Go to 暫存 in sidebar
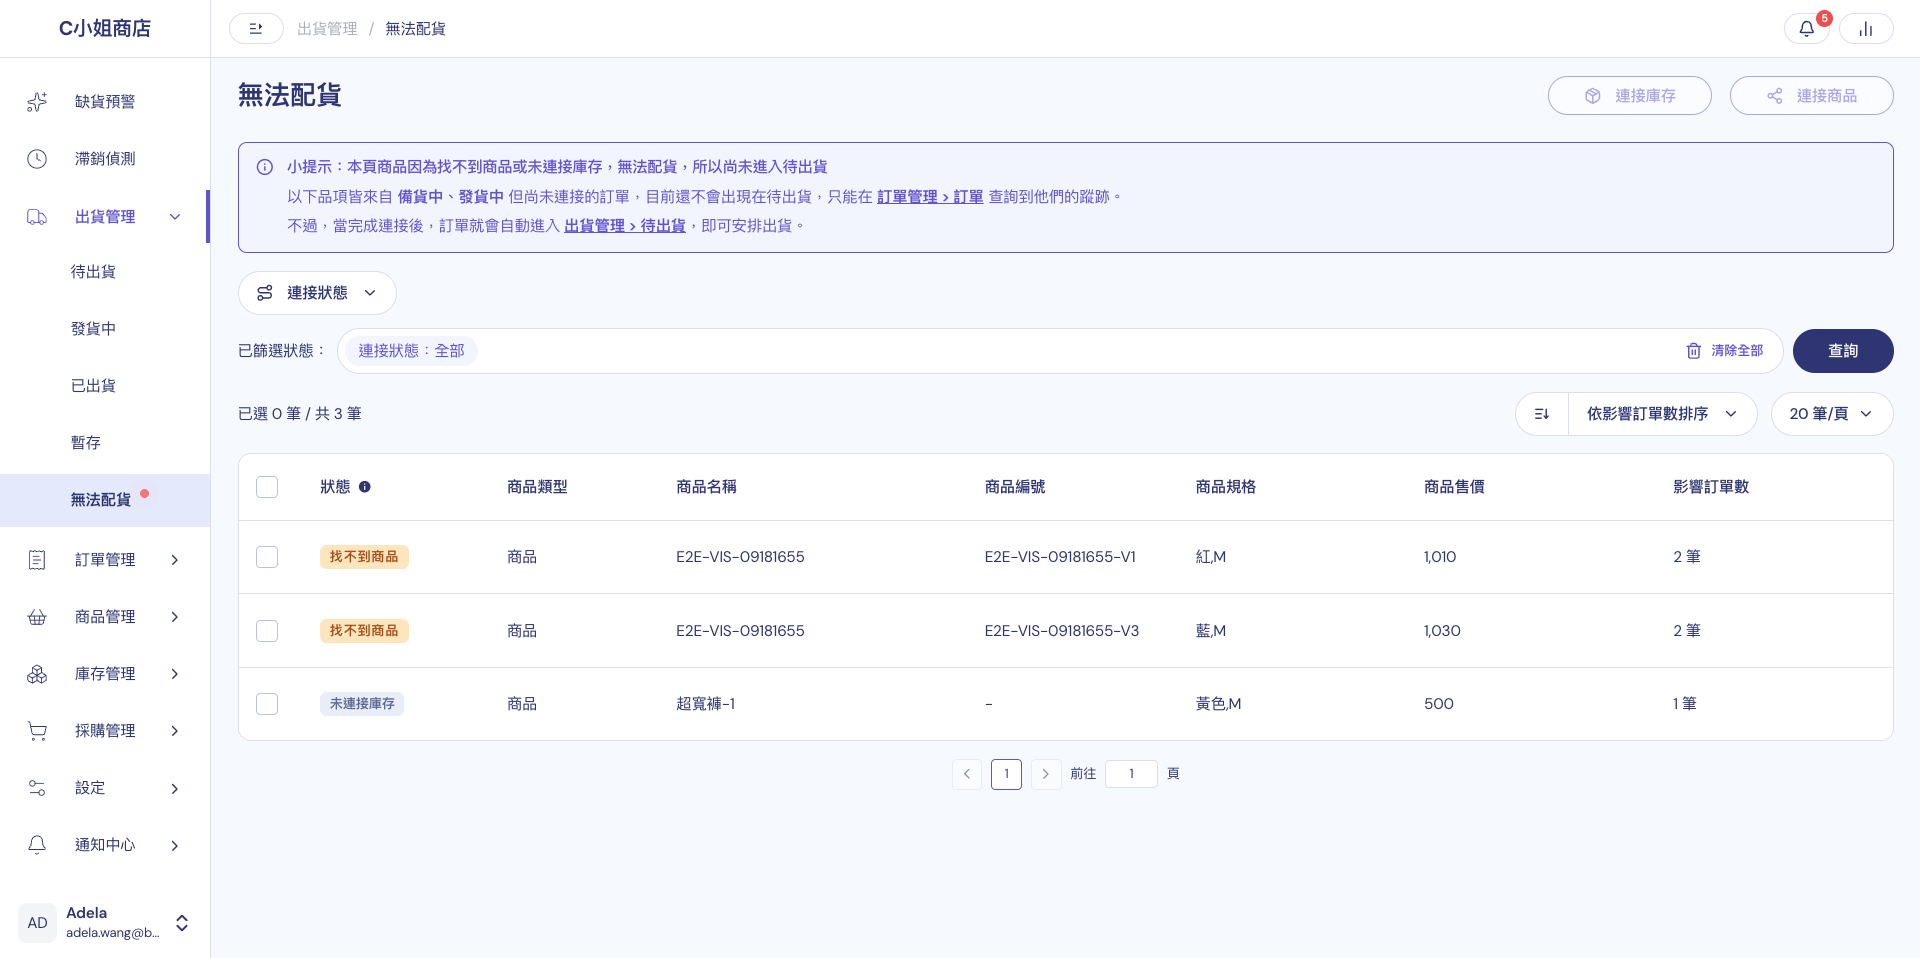Viewport: 1920px width, 958px height. [86, 443]
